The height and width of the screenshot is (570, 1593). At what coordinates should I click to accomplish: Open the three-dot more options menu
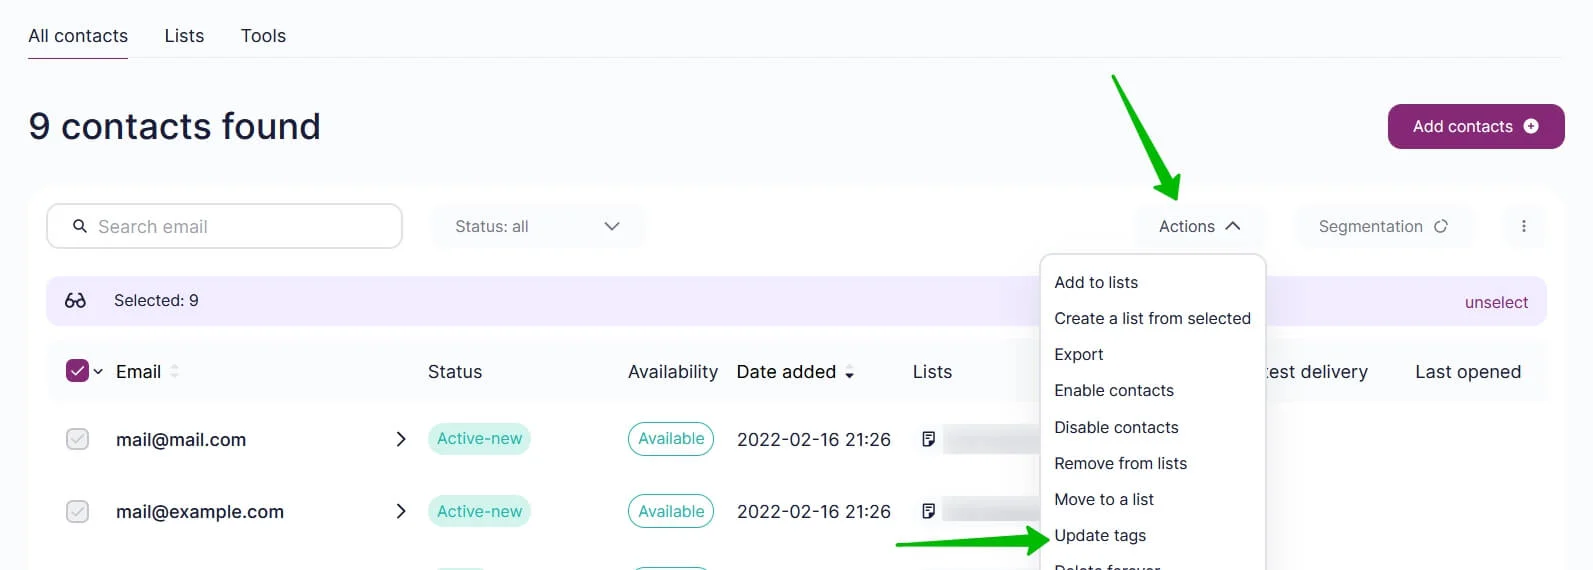click(1524, 226)
